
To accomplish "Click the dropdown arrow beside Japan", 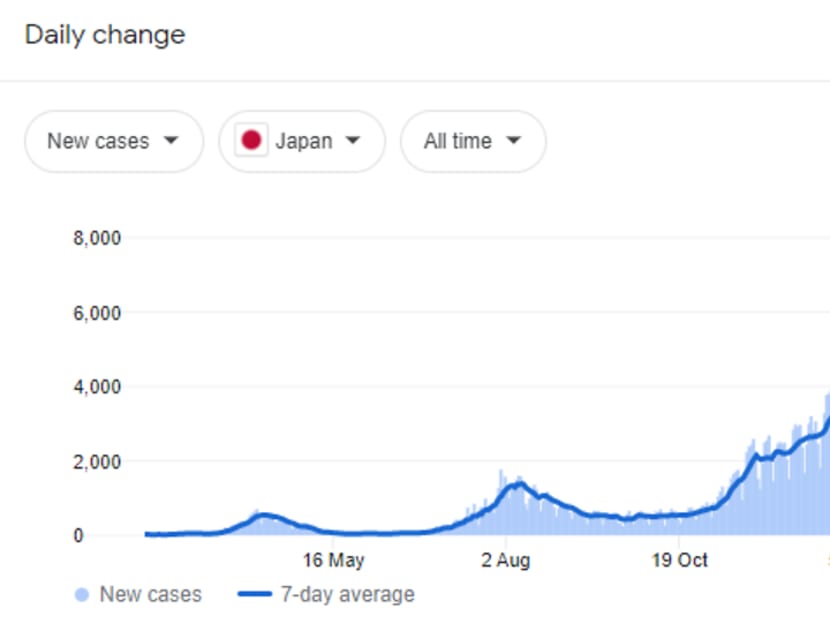I will click(x=352, y=141).
